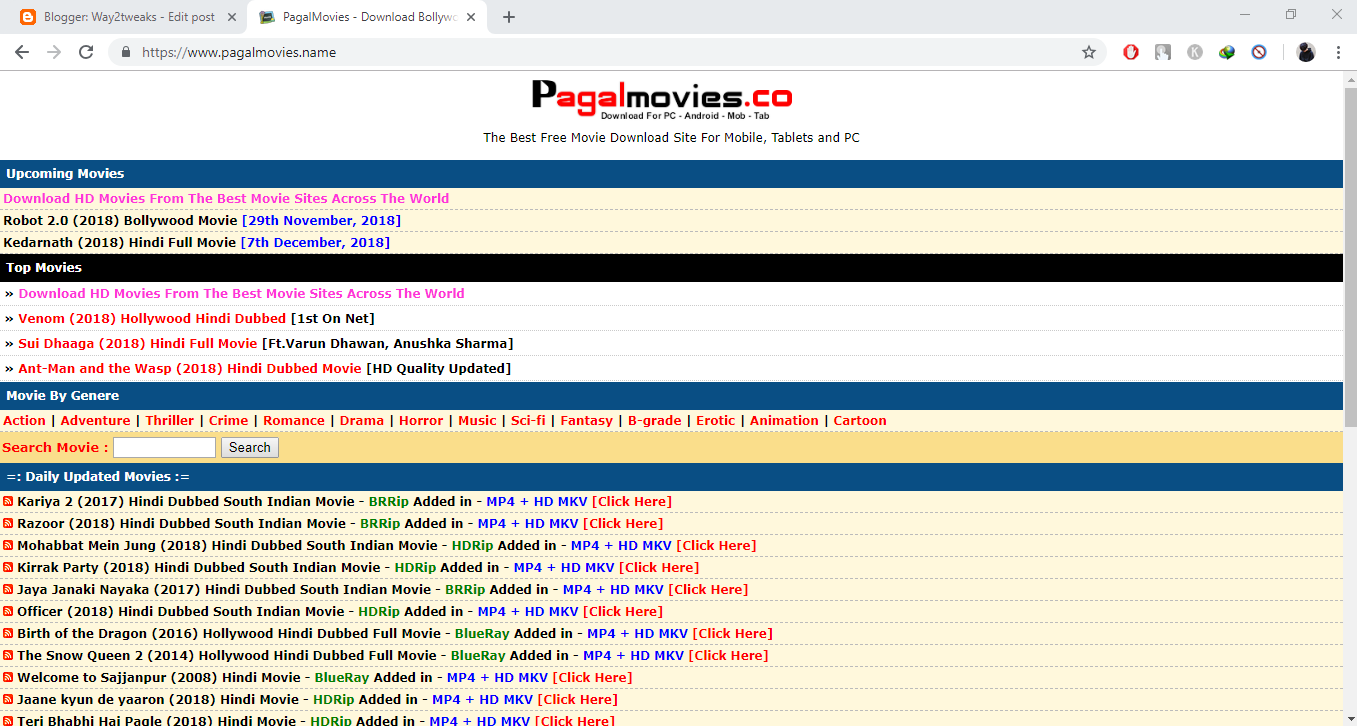
Task: Click [Click Here] for Jaane kyun de yaaron
Action: pos(578,699)
